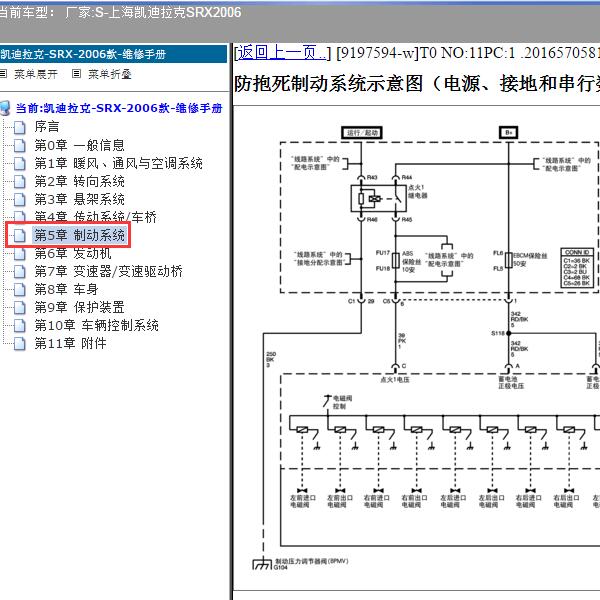Select 第5章 制动系统 chapter

pyautogui.click(x=79, y=235)
